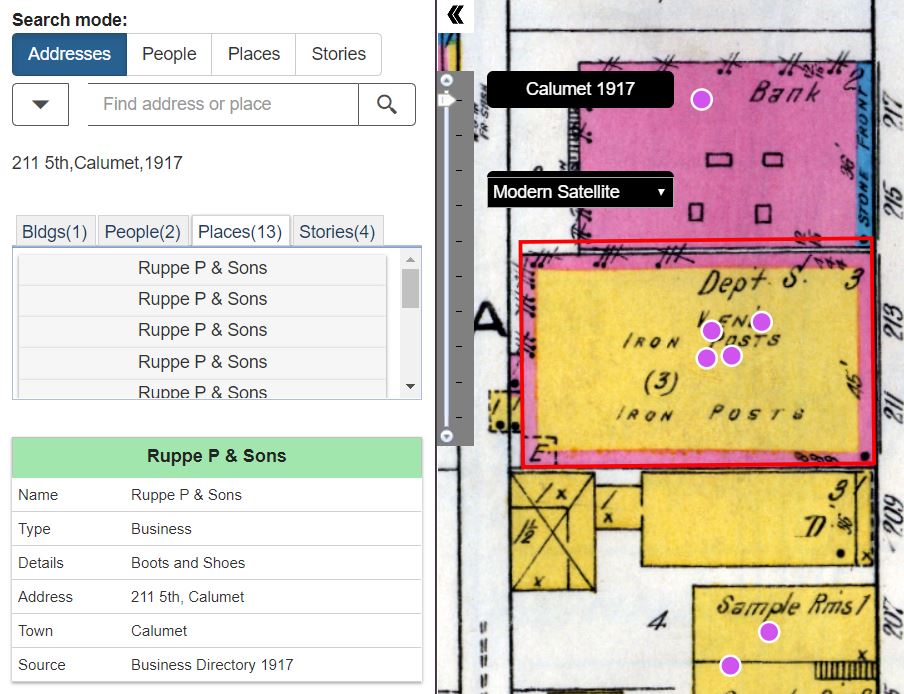Click the purple marker in Sample Rms building
904x694 pixels.
coord(769,632)
